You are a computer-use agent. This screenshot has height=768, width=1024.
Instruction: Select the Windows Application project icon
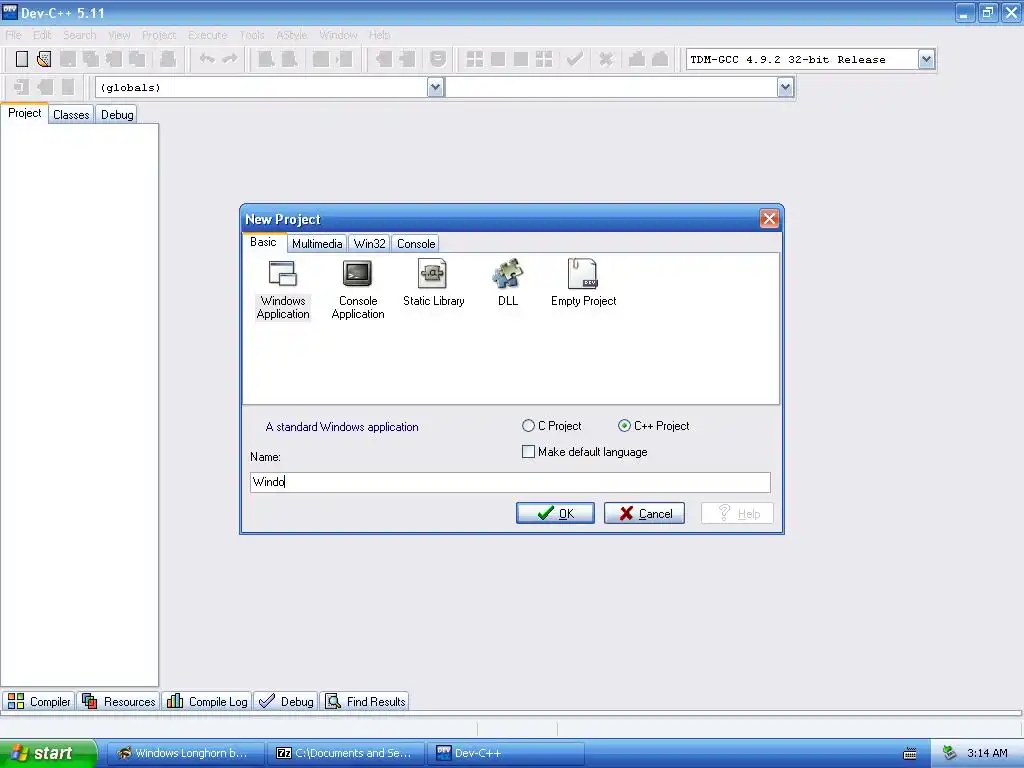(283, 290)
